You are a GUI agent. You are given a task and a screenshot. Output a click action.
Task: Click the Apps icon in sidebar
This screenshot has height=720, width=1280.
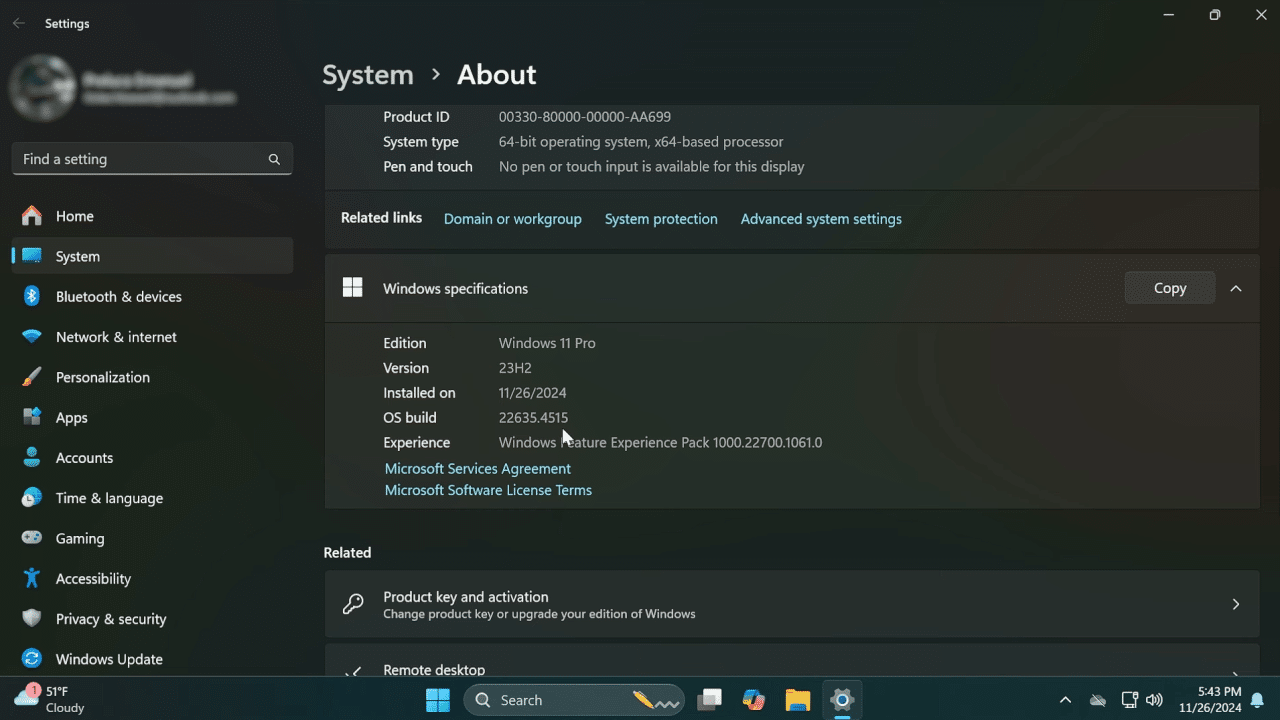pyautogui.click(x=32, y=417)
